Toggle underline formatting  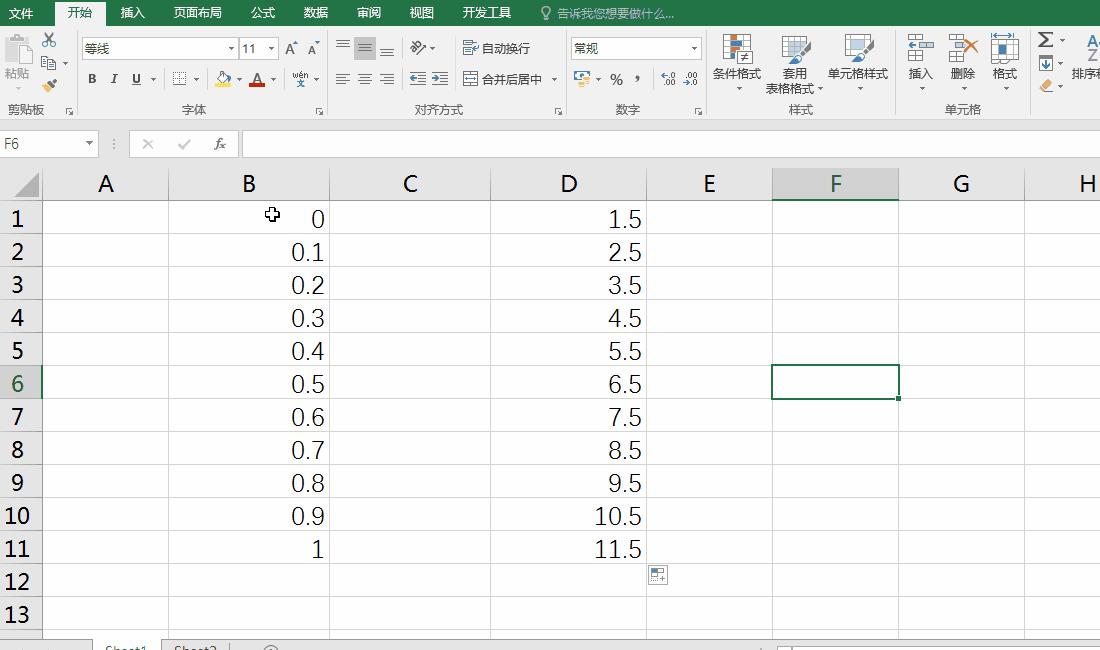(x=132, y=78)
